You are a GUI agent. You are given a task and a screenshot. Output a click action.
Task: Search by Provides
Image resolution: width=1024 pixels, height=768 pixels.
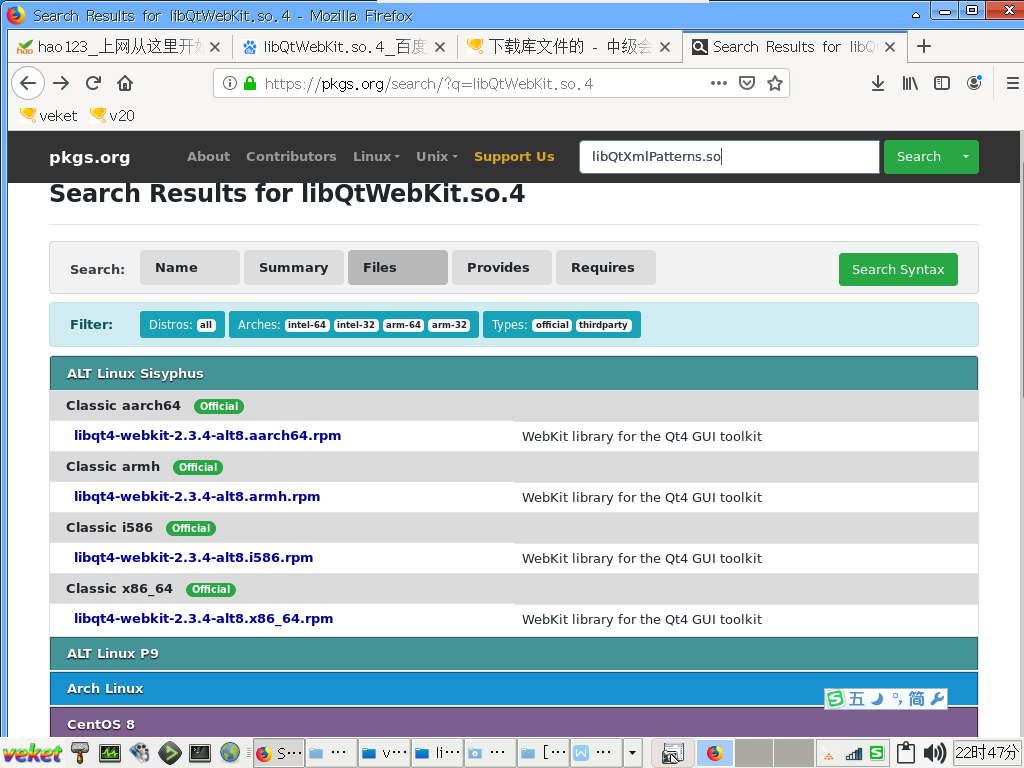(x=501, y=268)
